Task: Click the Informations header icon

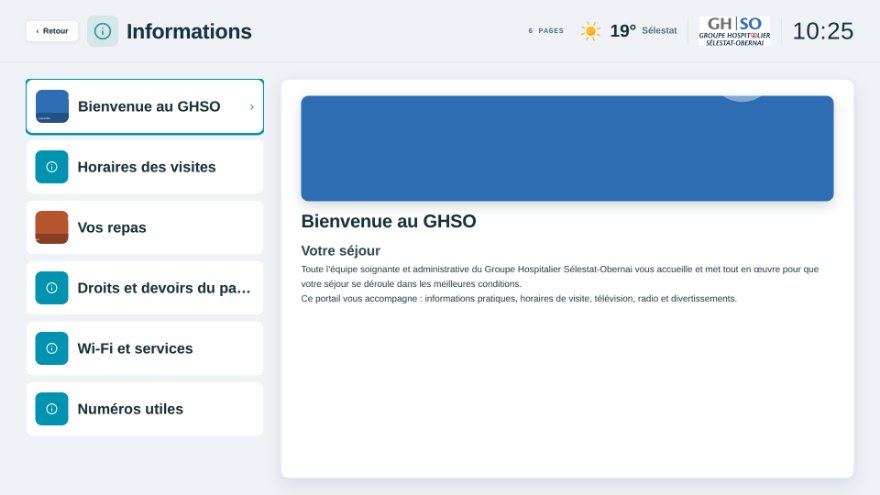Action: [x=102, y=31]
